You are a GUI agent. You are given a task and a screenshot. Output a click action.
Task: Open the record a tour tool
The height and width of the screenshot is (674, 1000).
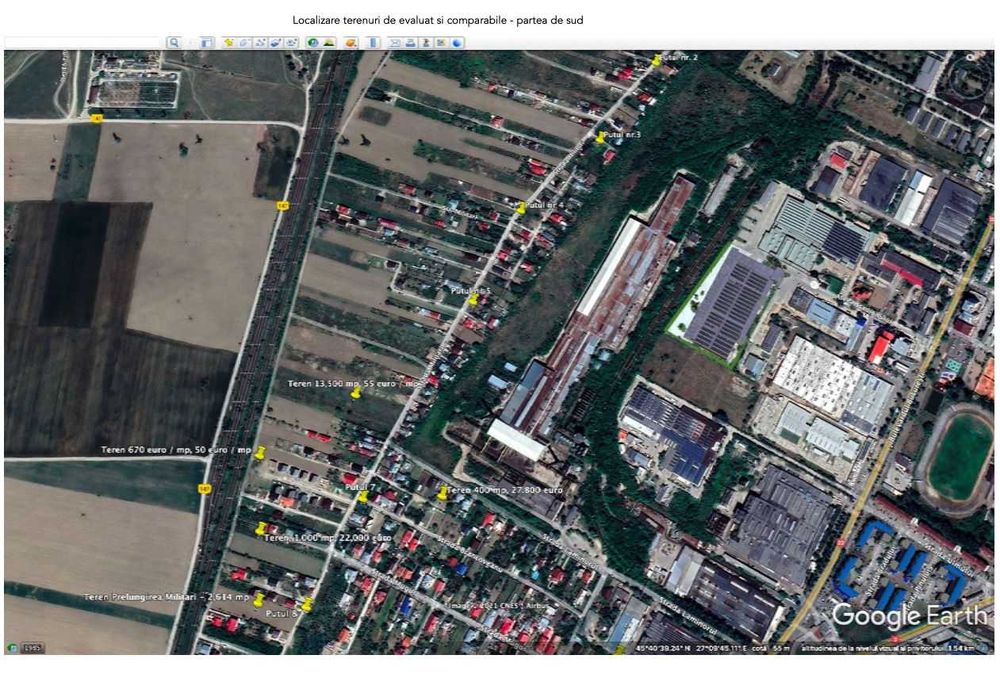(292, 43)
